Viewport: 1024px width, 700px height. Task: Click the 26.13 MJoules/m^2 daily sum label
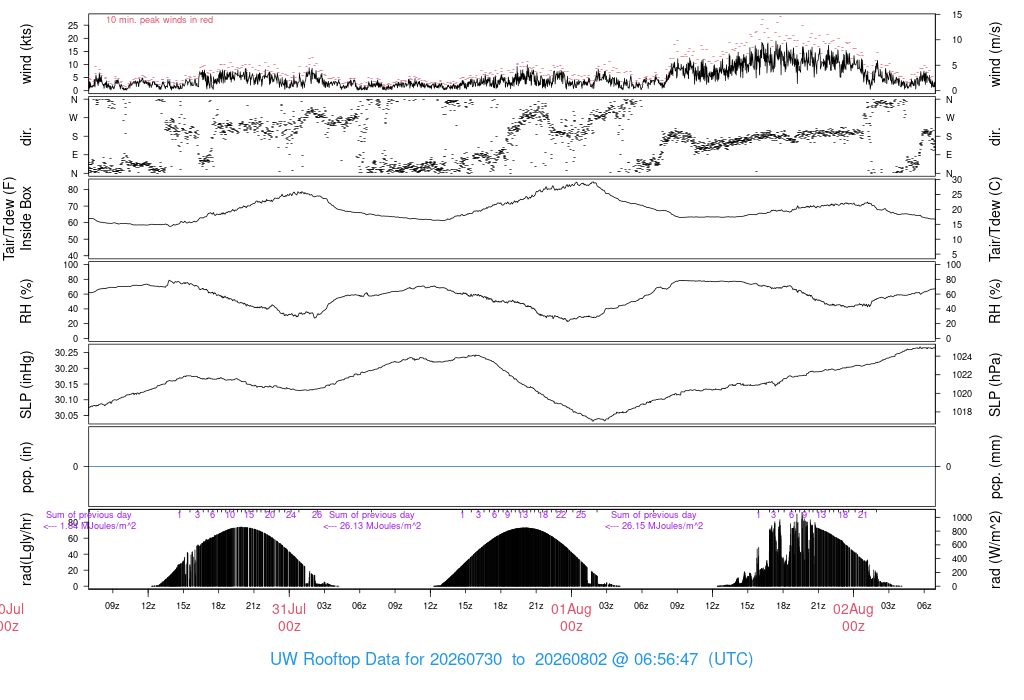[372, 526]
